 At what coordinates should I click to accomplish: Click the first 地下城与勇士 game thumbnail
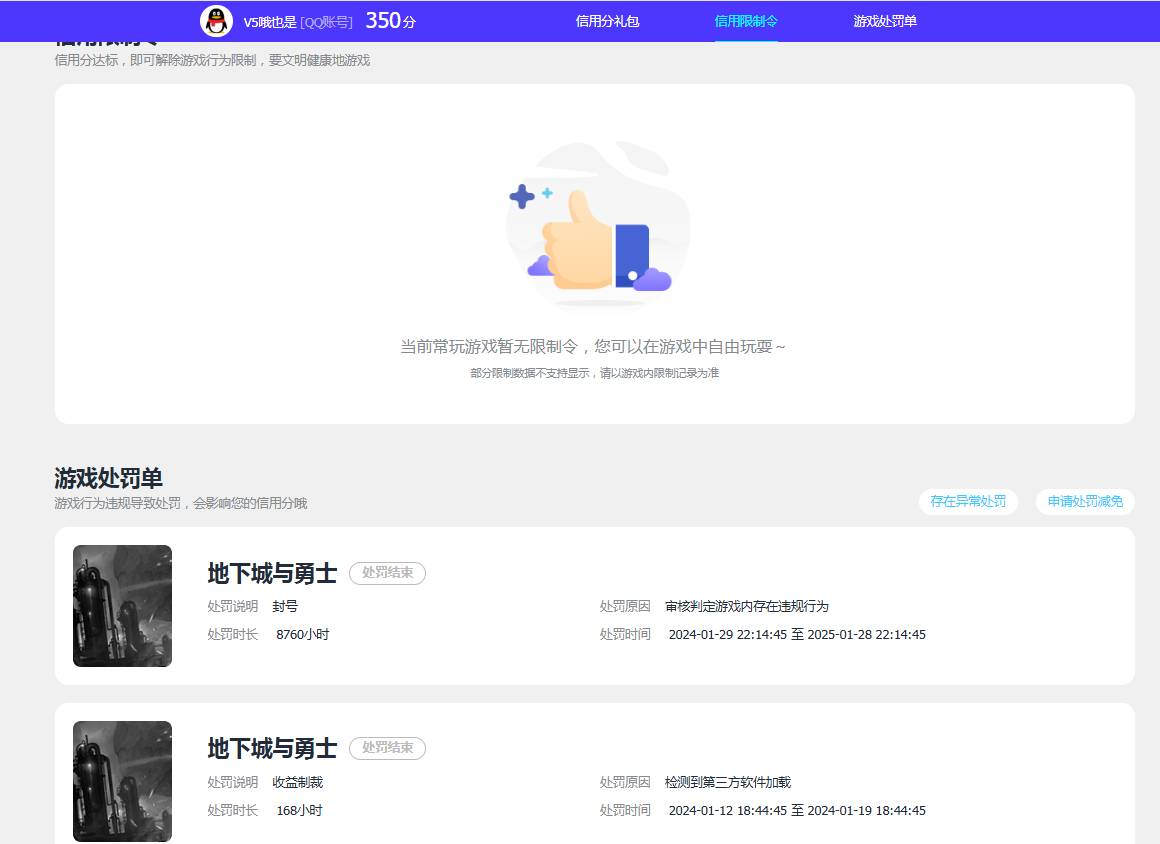121,605
